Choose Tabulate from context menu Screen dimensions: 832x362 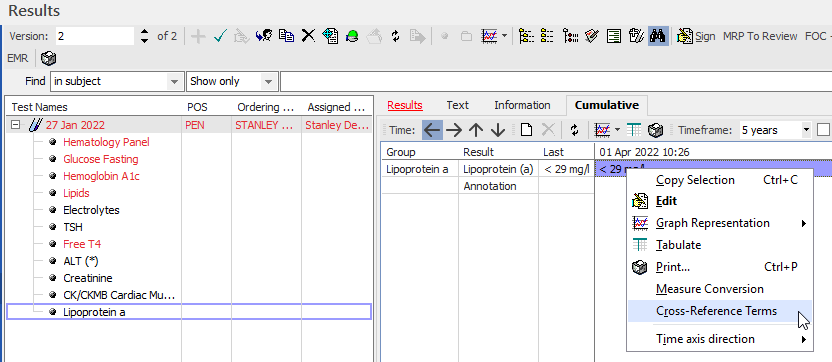(x=720, y=245)
